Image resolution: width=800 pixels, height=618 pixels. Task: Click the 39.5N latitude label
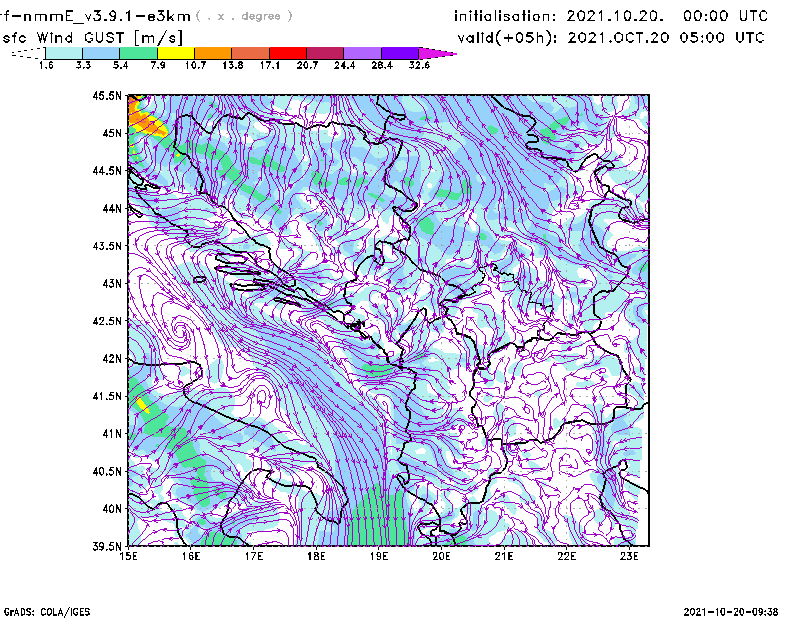107,546
